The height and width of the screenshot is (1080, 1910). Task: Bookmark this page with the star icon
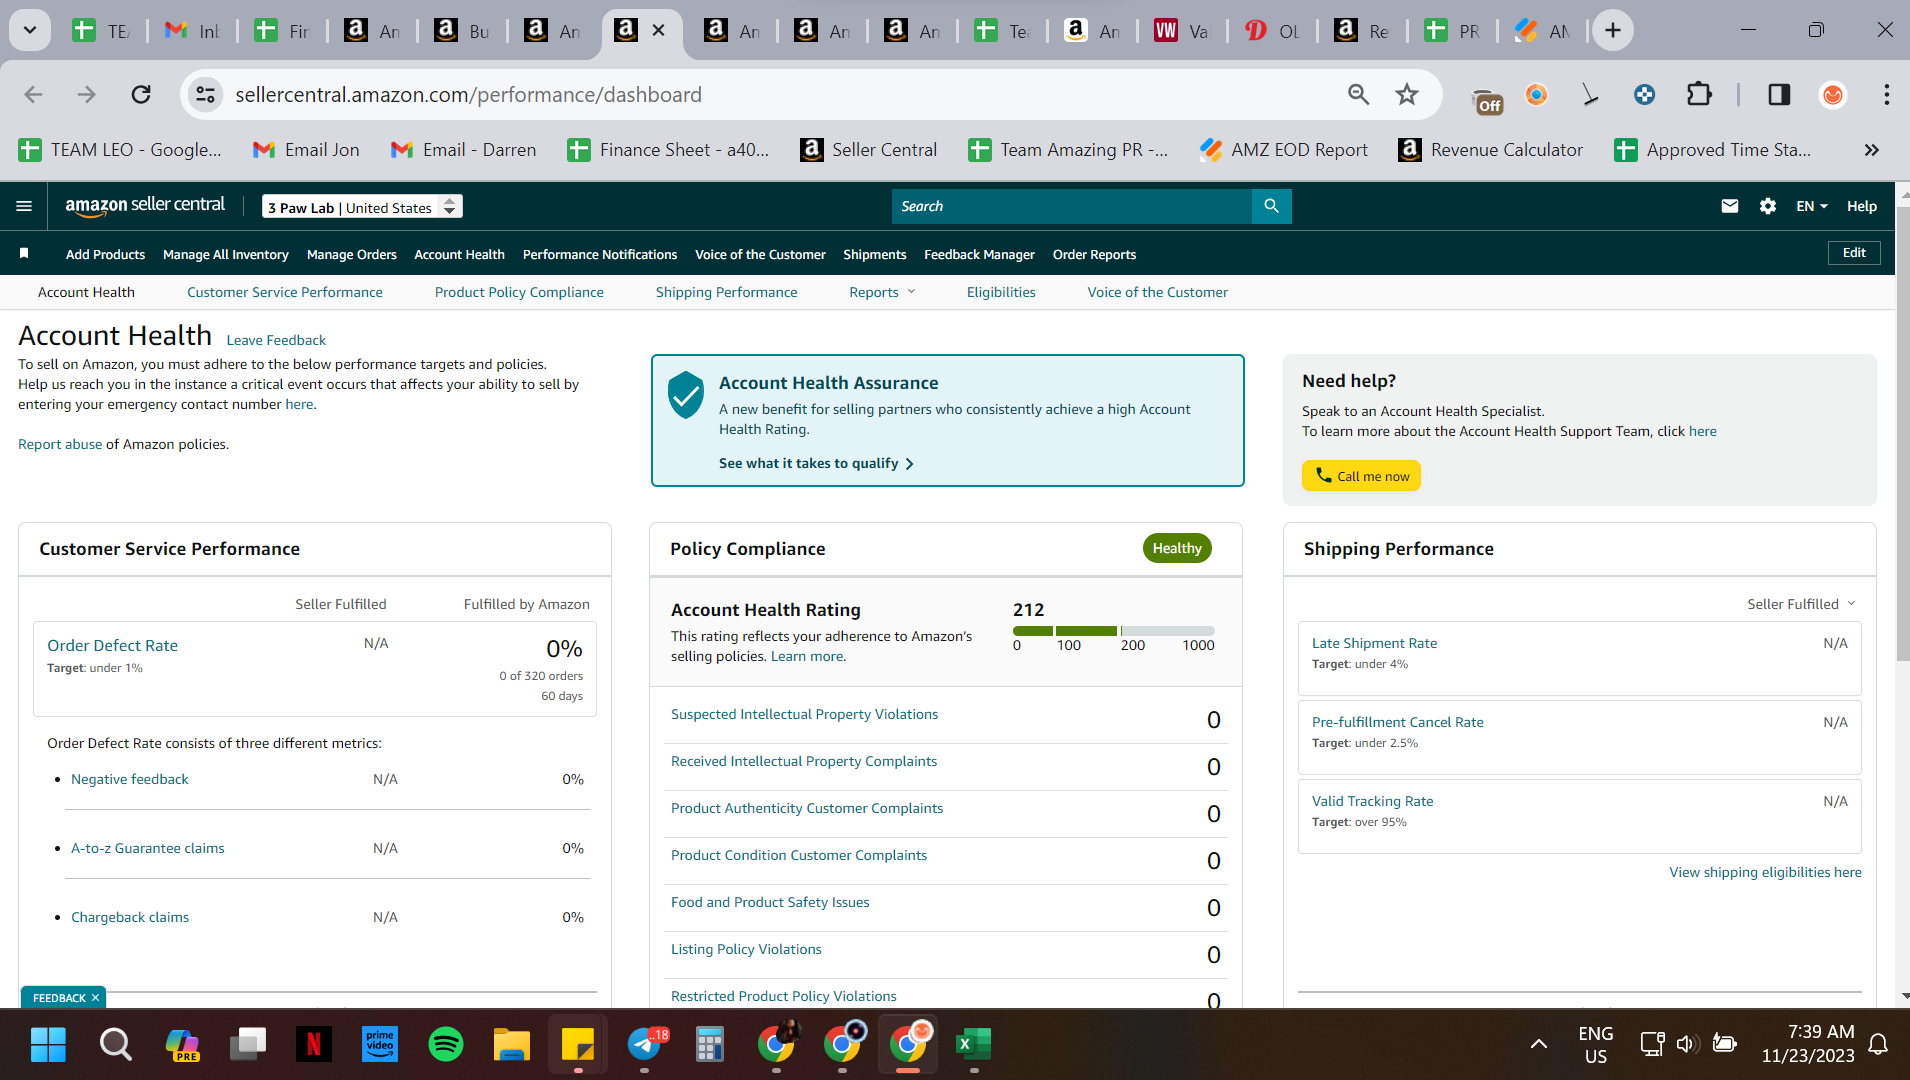(x=1407, y=94)
